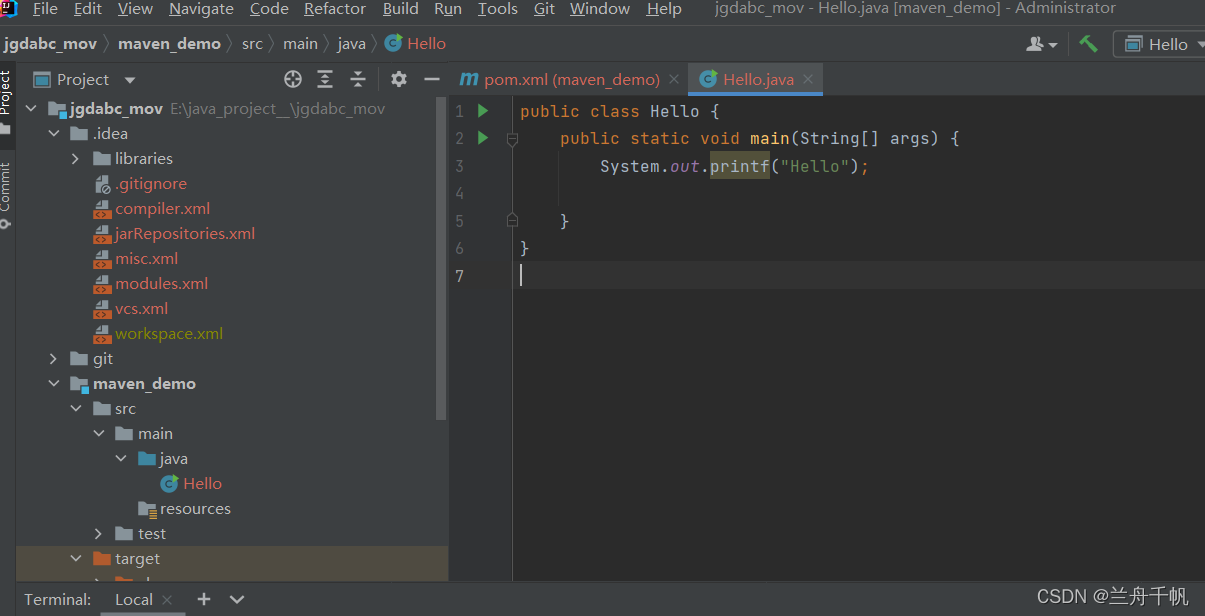This screenshot has width=1205, height=616.
Task: Fold the main method at line 2
Action: pos(512,139)
